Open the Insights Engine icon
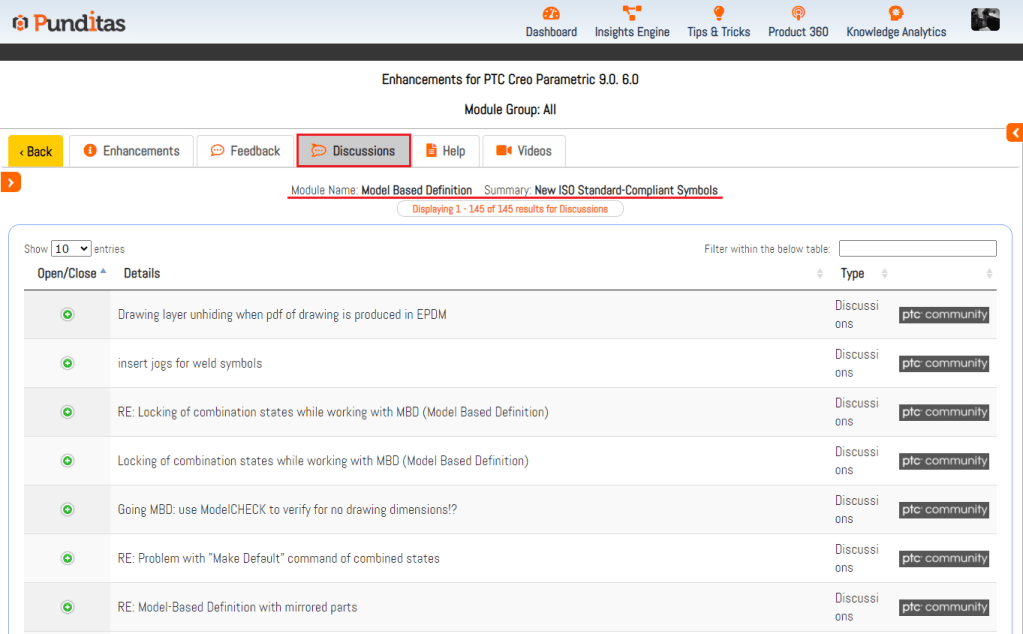Screen dimensions: 1023x634 click(632, 13)
